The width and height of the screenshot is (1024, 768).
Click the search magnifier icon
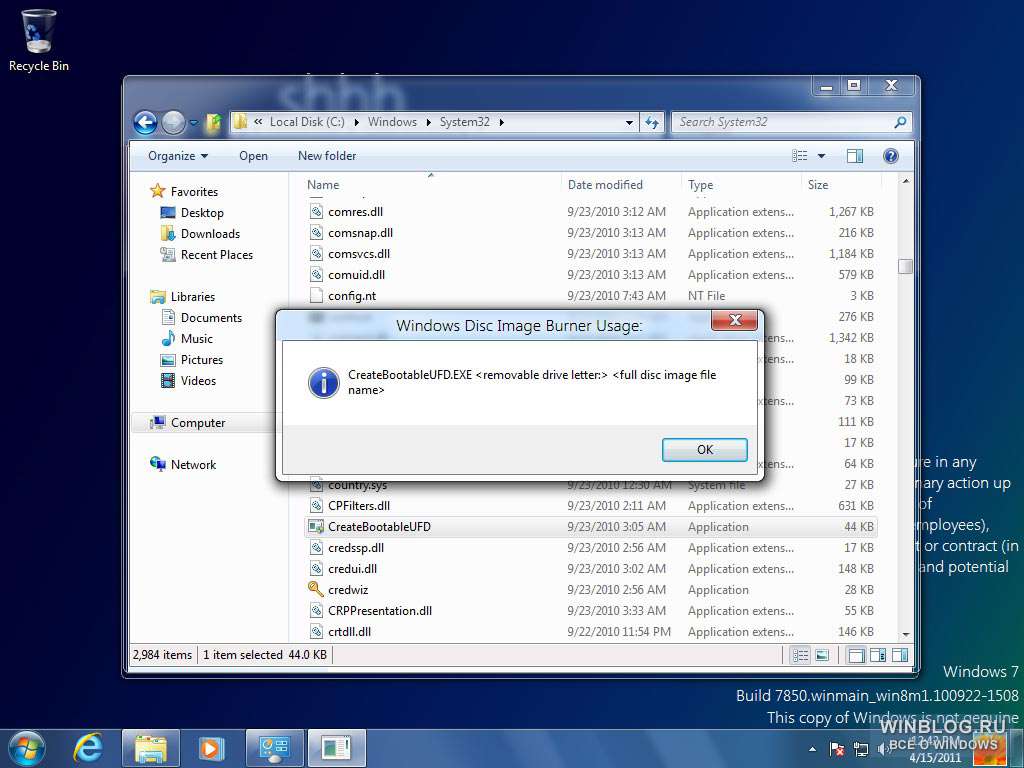coord(900,122)
